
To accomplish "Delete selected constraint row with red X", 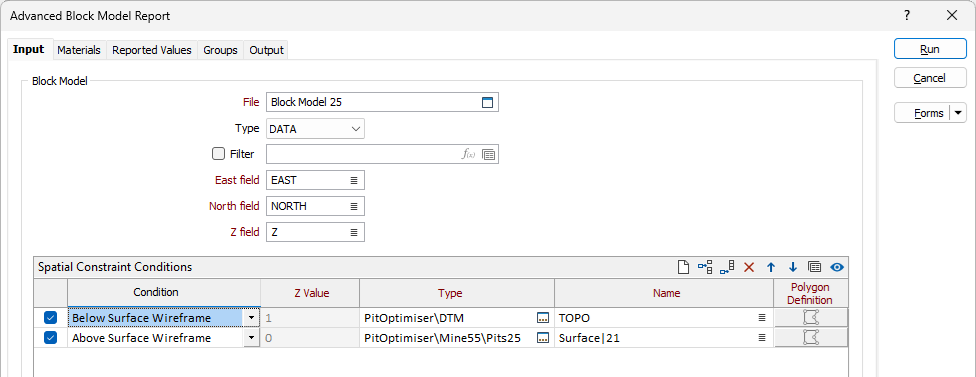I will 749,268.
